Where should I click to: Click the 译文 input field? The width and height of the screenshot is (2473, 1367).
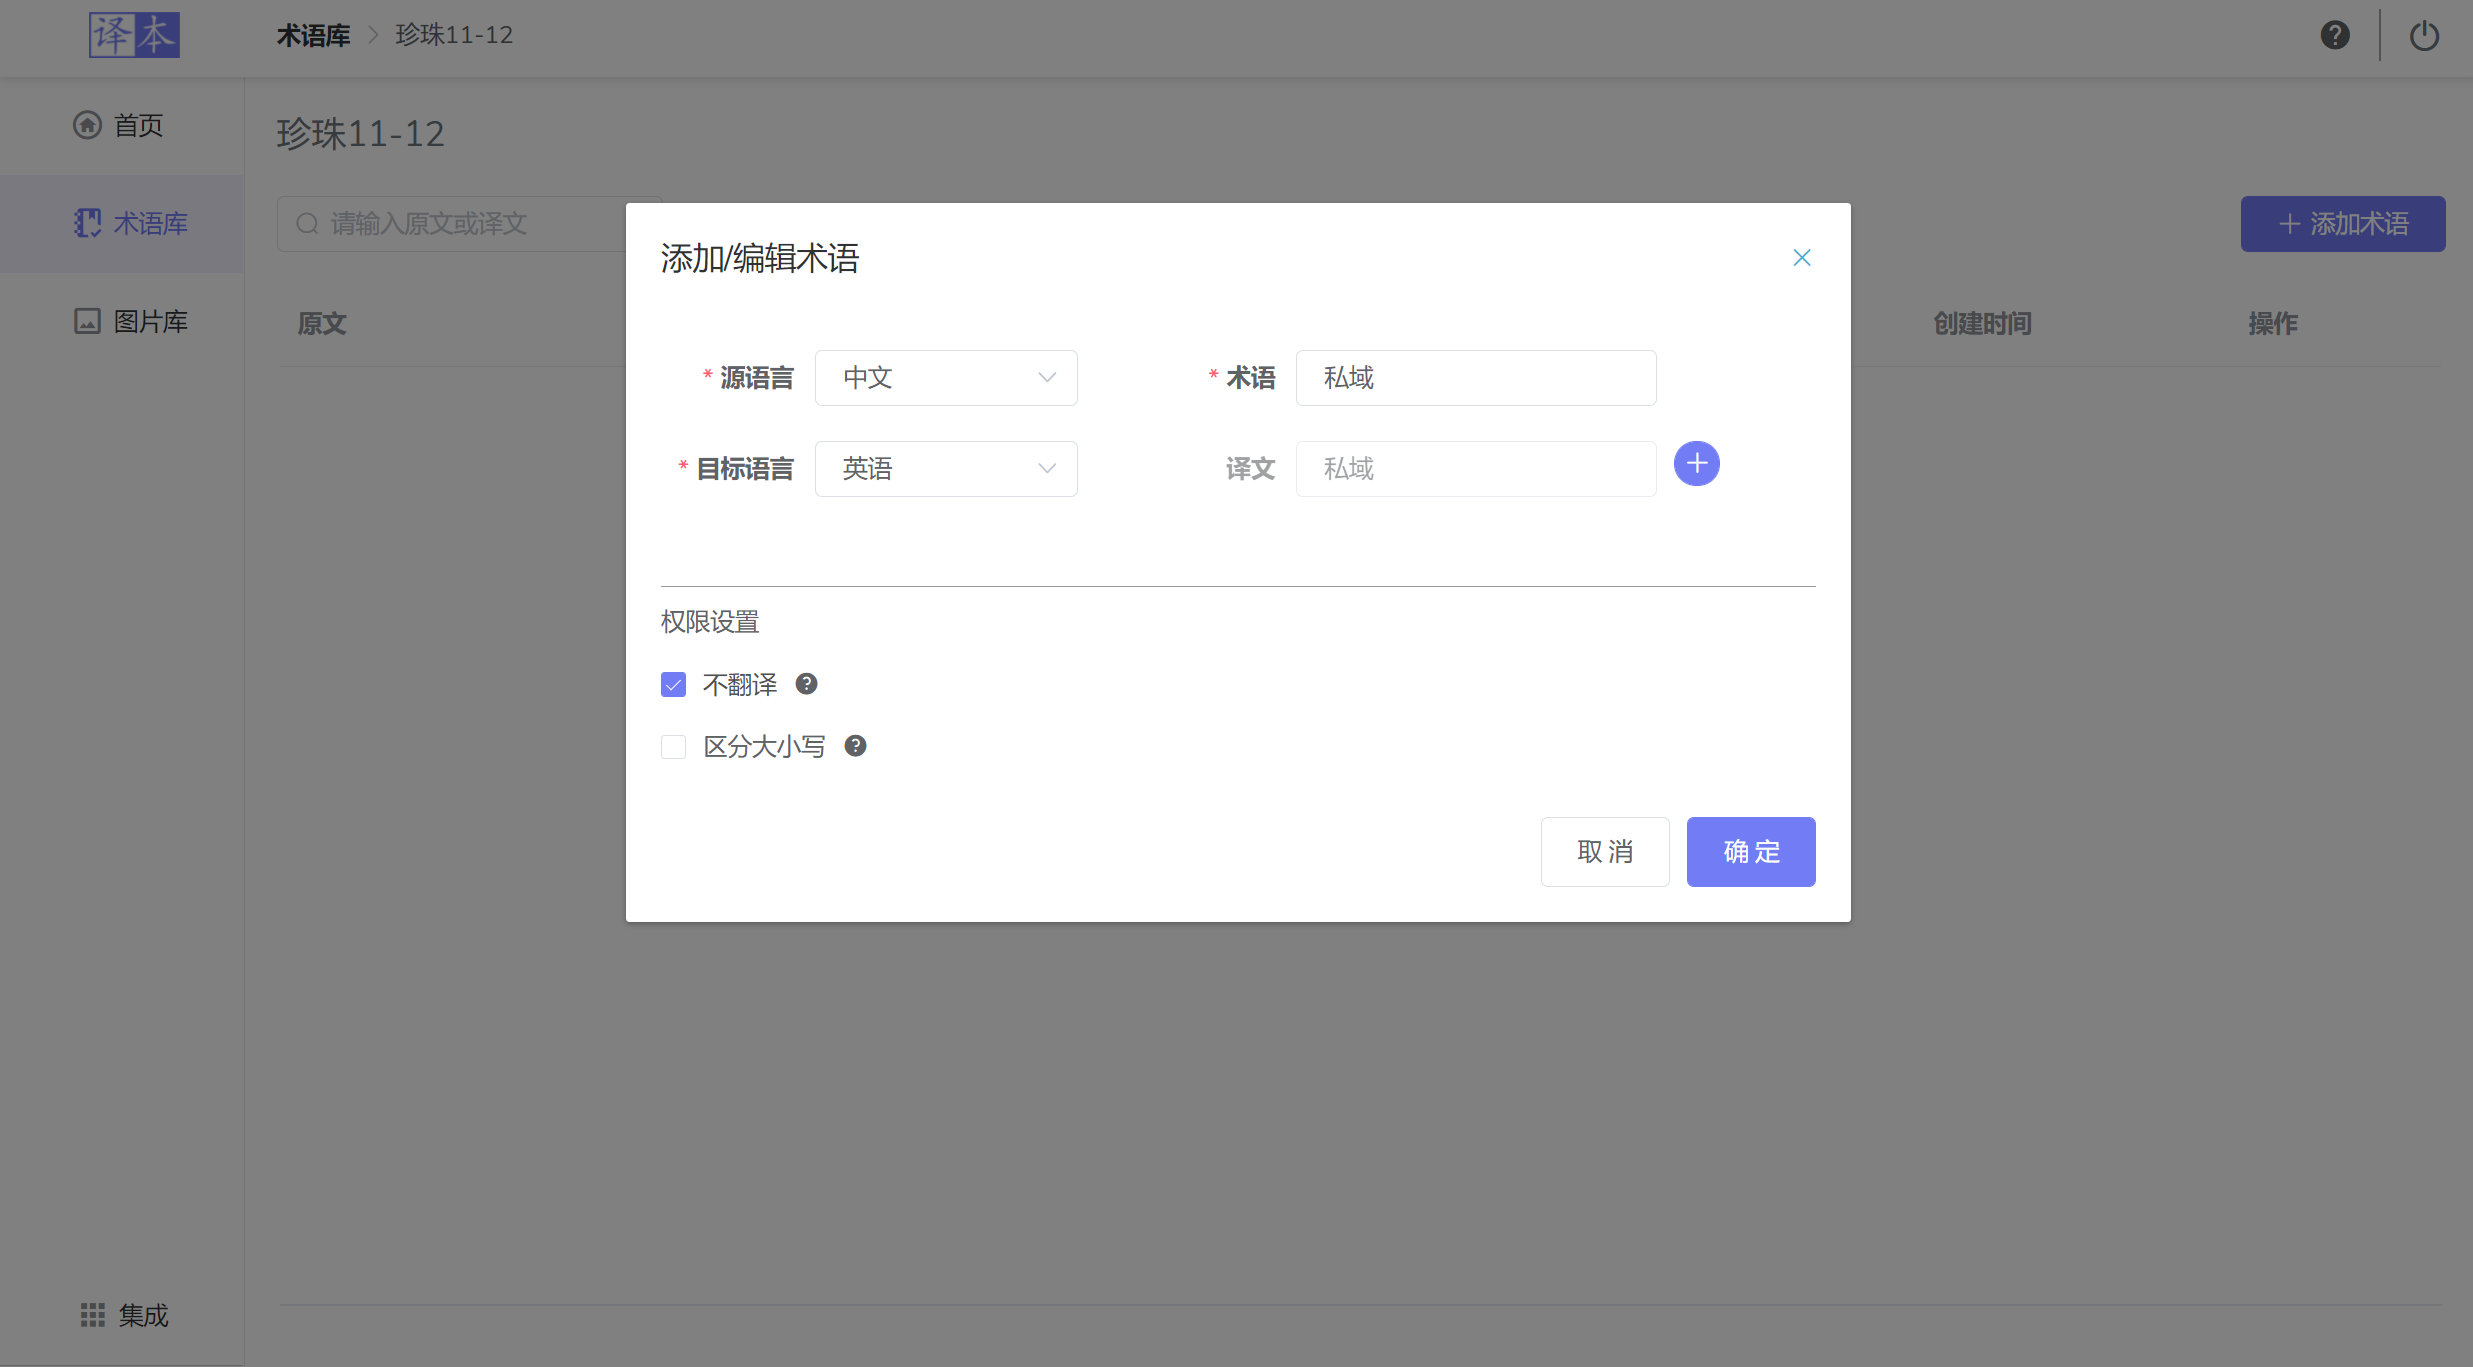[x=1476, y=469]
